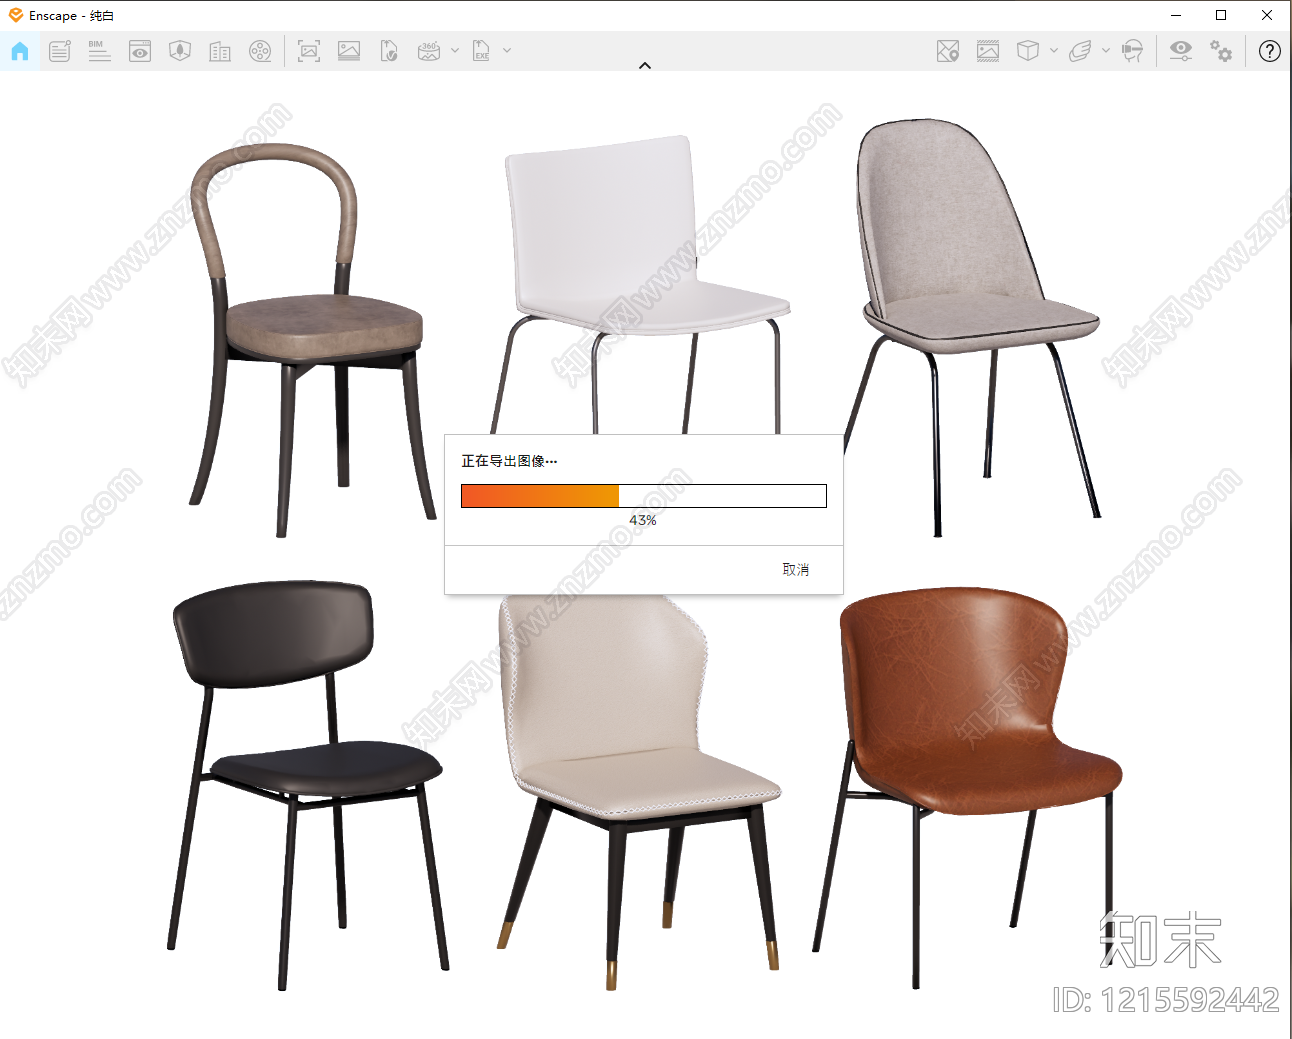1292x1039 pixels.
Task: Open the asset library buildings icon
Action: click(x=220, y=51)
